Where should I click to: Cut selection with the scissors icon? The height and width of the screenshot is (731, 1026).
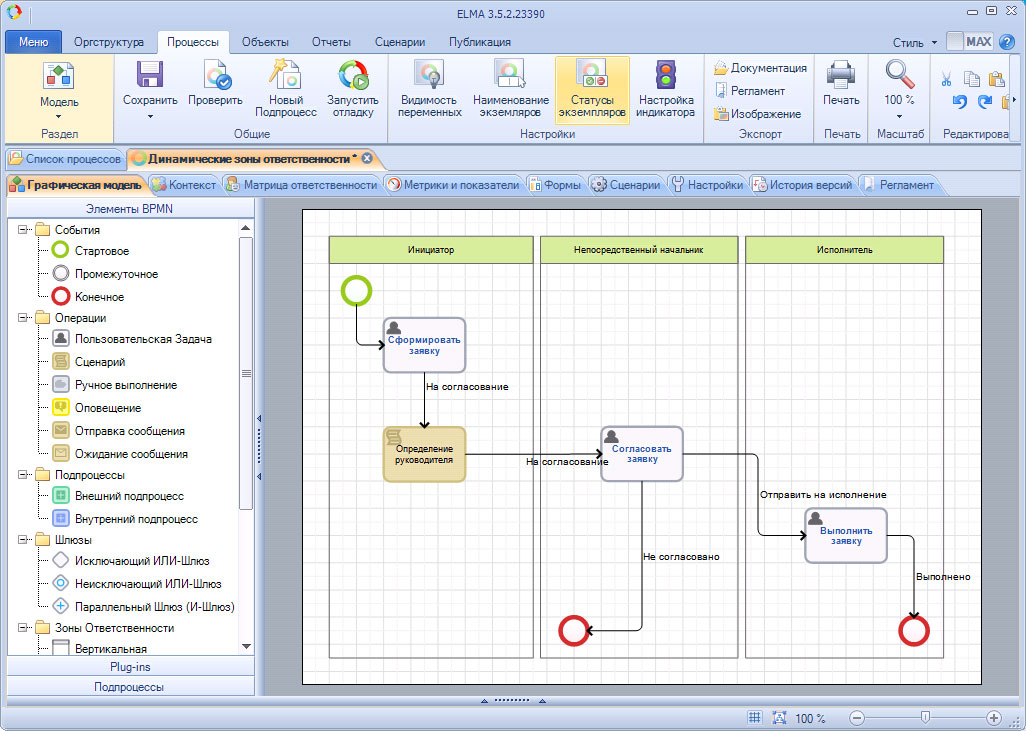[946, 80]
